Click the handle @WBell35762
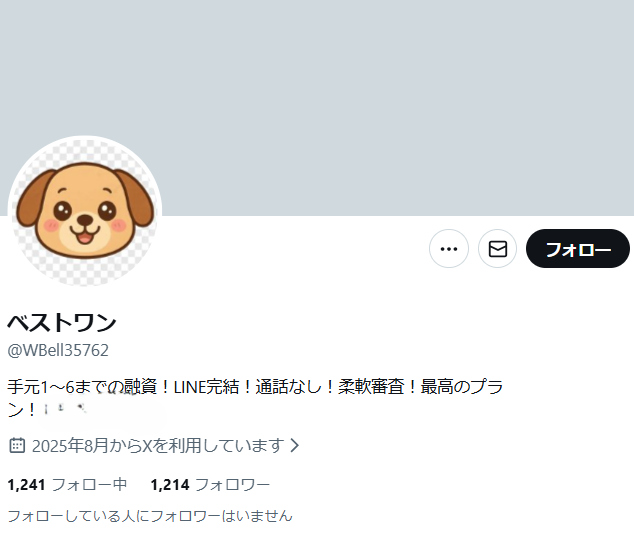 coord(58,350)
